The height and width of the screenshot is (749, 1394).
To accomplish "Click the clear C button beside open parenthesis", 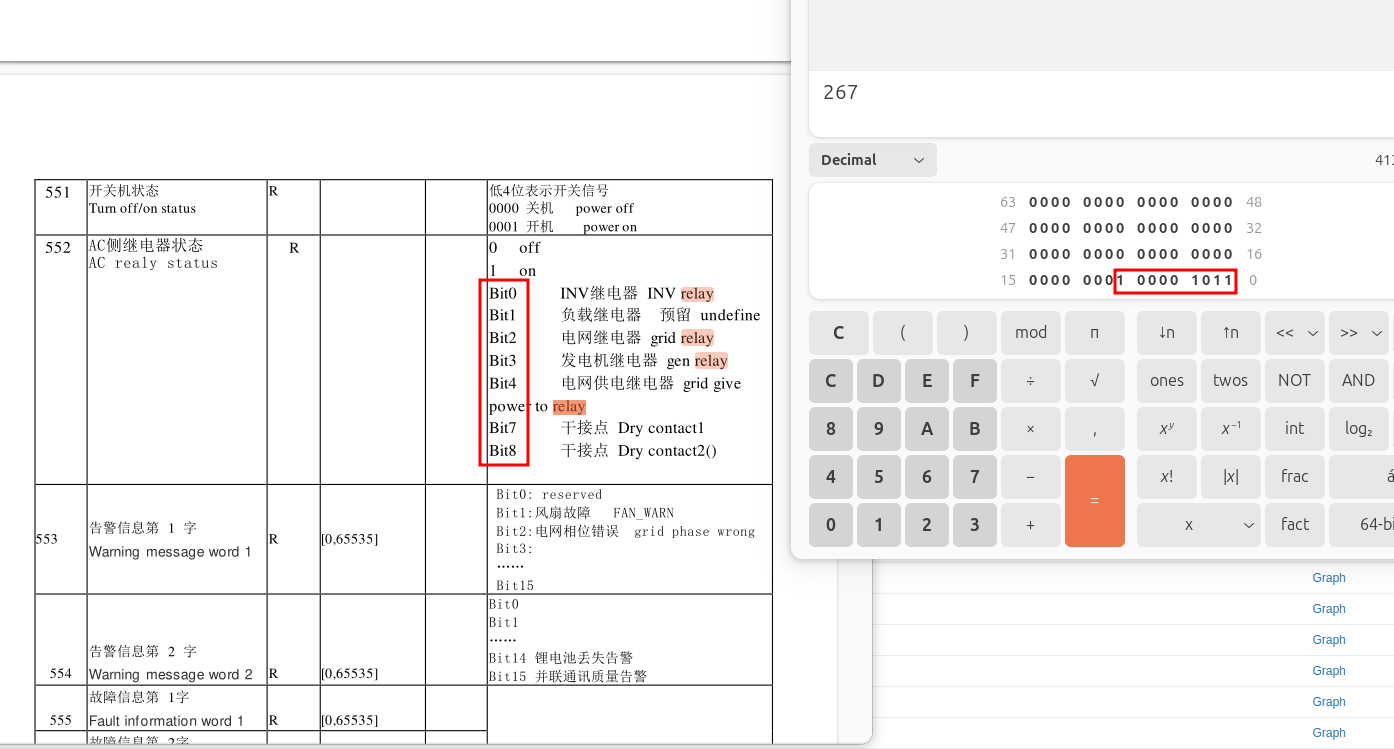I will coord(838,333).
